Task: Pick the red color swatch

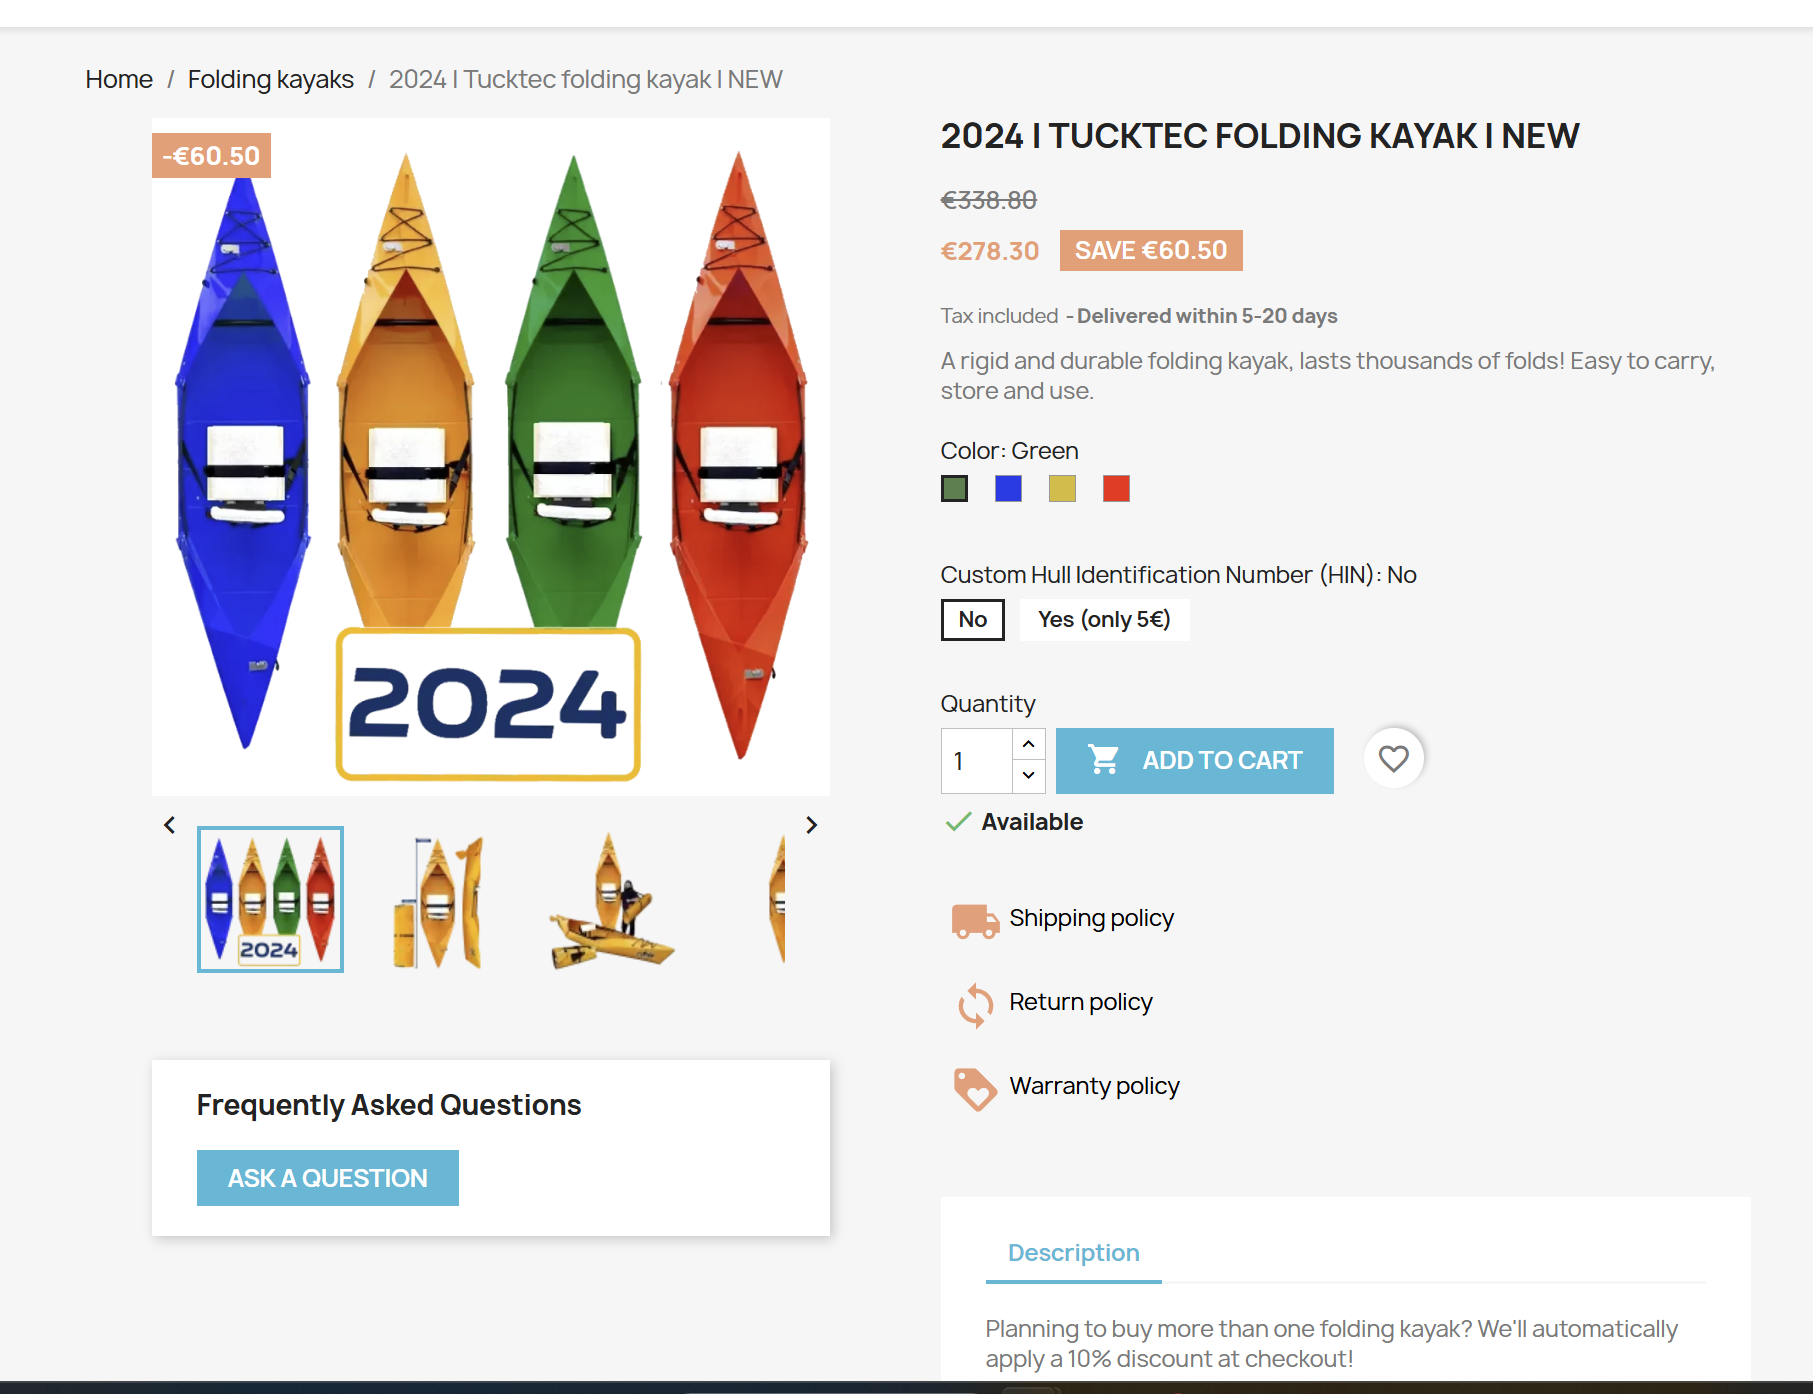Action: [x=1116, y=489]
